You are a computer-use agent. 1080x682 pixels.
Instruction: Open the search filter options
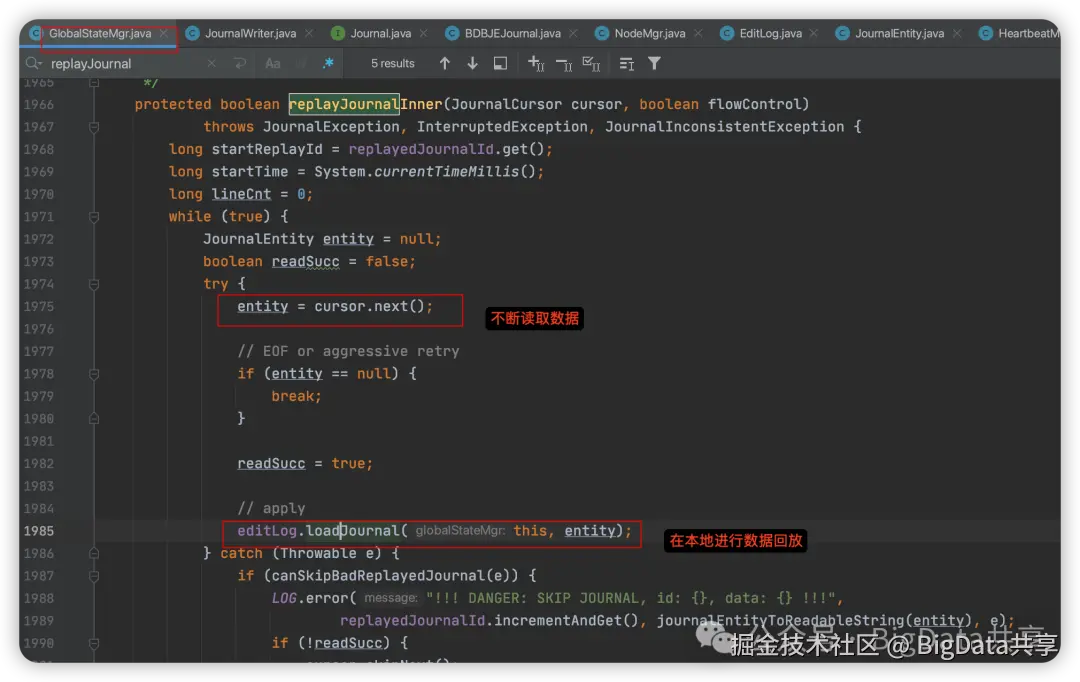pos(654,63)
